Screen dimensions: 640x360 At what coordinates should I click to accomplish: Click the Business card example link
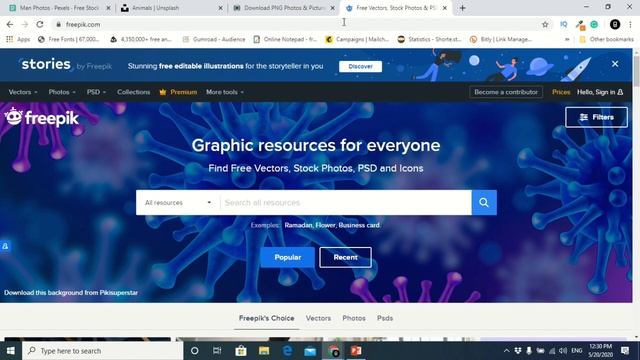point(359,225)
